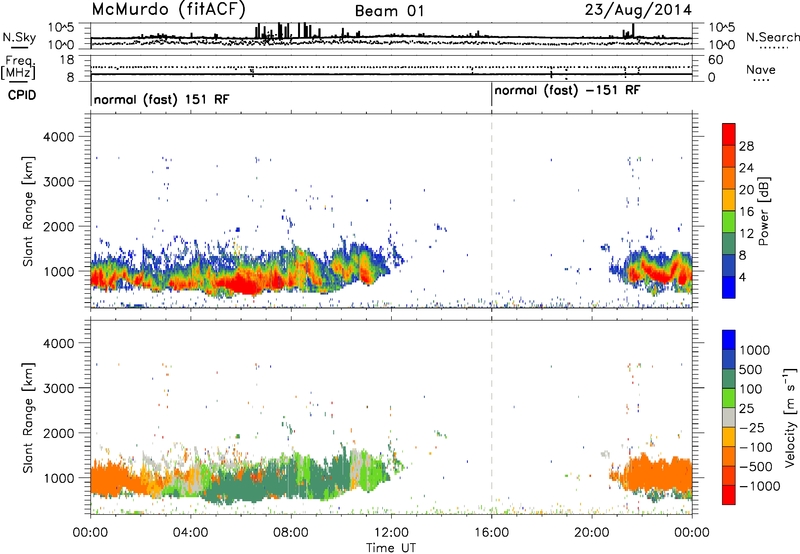The height and width of the screenshot is (554, 800).
Task: Click the 'Velocity [m s-1]' colorbar label
Action: tap(790, 417)
